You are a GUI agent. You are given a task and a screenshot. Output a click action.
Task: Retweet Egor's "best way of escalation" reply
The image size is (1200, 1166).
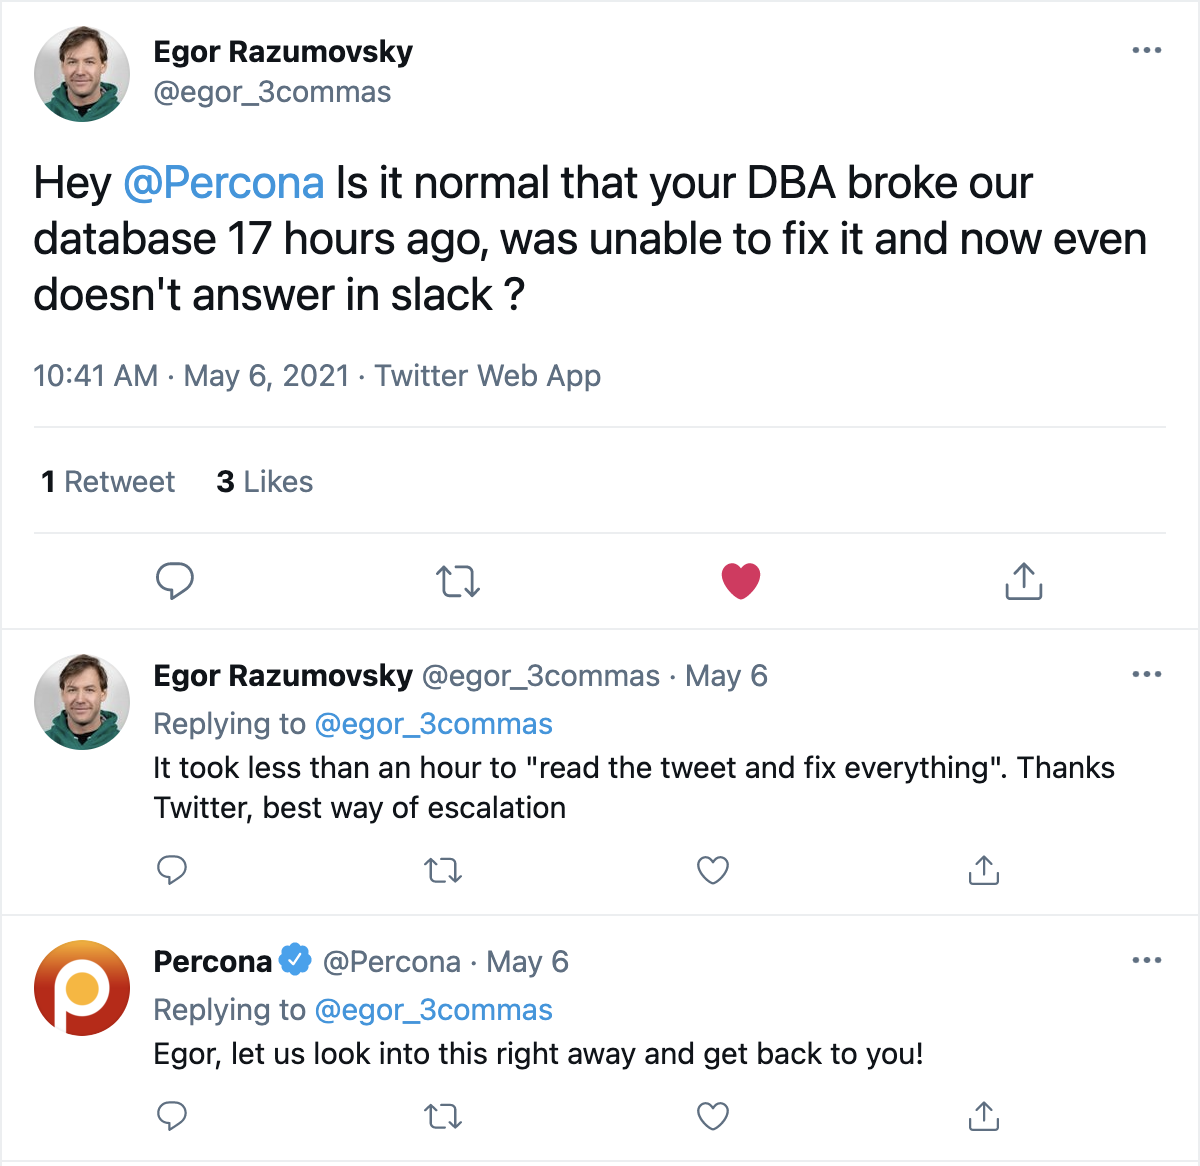pos(443,870)
